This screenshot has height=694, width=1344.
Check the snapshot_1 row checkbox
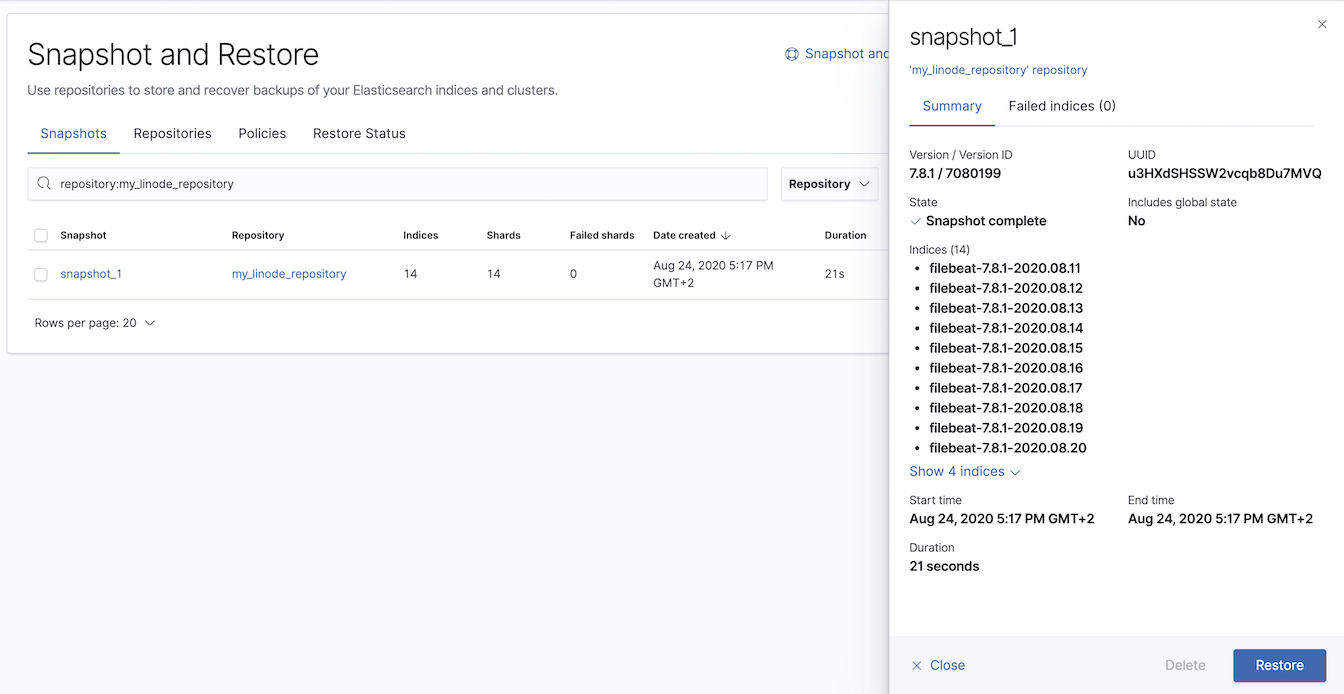click(x=41, y=274)
